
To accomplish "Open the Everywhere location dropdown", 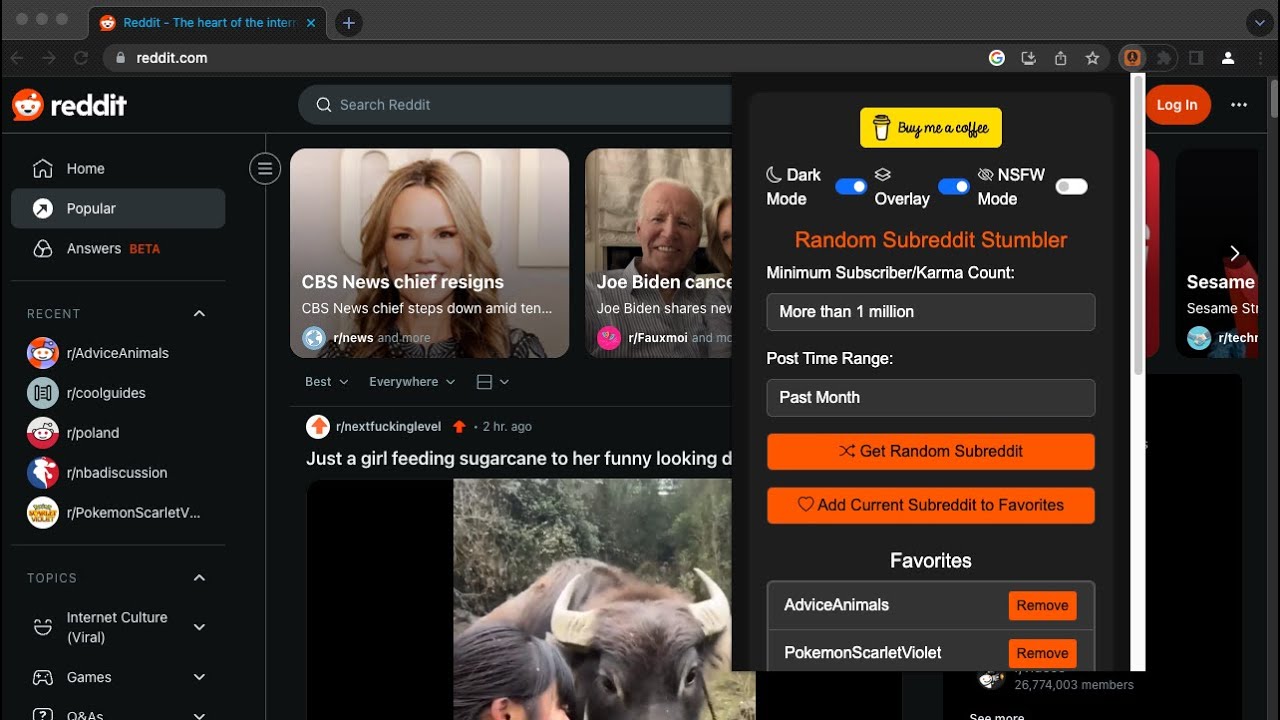I will click(x=412, y=382).
